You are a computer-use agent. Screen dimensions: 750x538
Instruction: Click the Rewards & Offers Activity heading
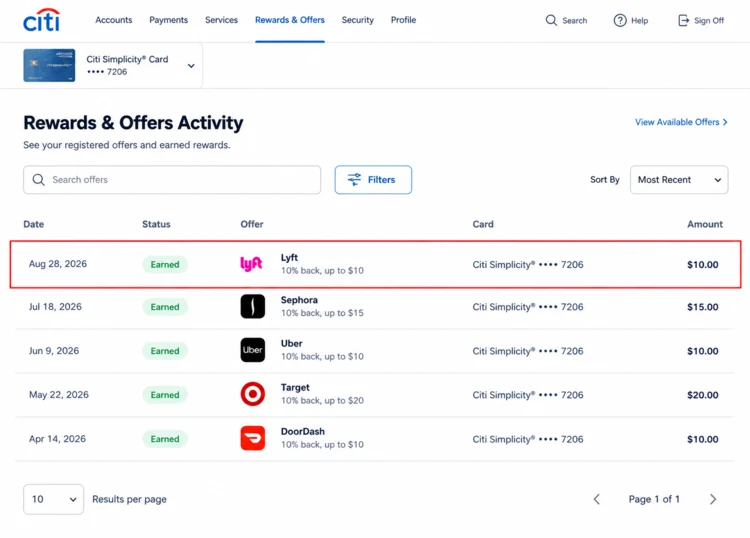tap(133, 123)
